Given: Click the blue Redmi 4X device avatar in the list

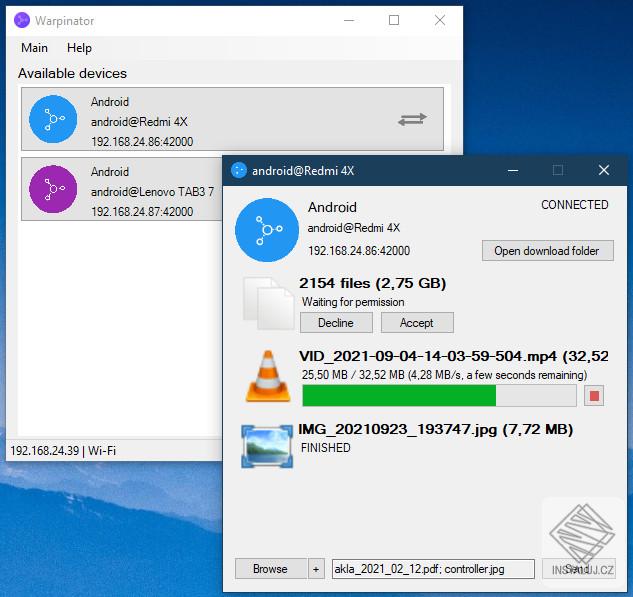Looking at the screenshot, I should coord(53,119).
